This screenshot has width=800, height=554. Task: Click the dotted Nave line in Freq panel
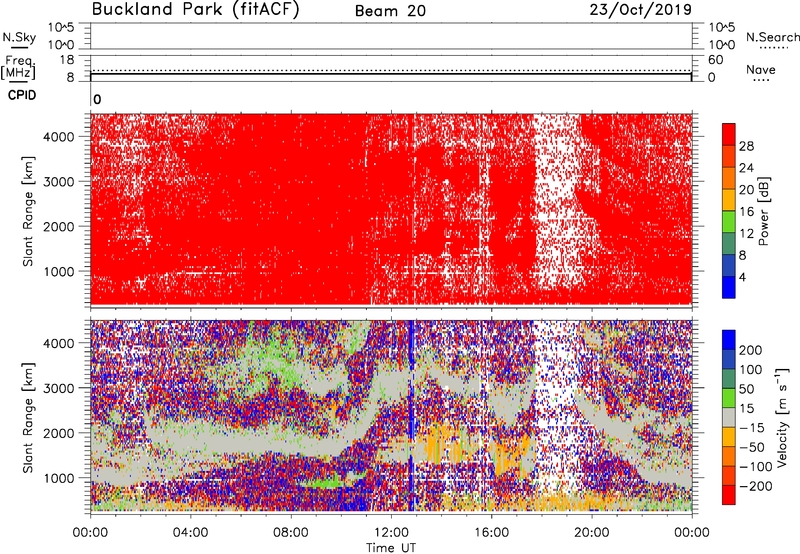point(391,70)
